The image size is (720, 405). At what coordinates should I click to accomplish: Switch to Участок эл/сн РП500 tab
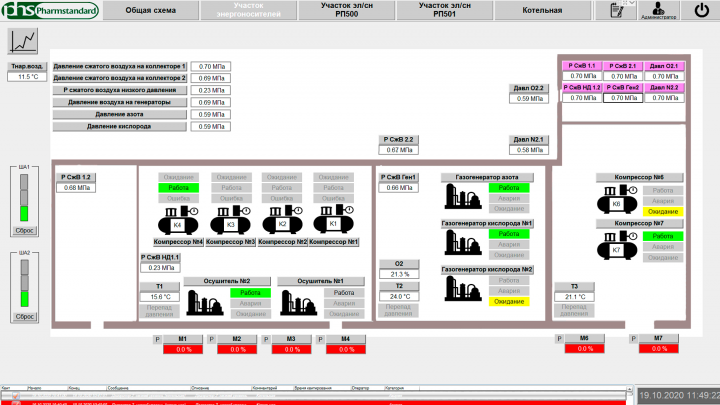[347, 10]
